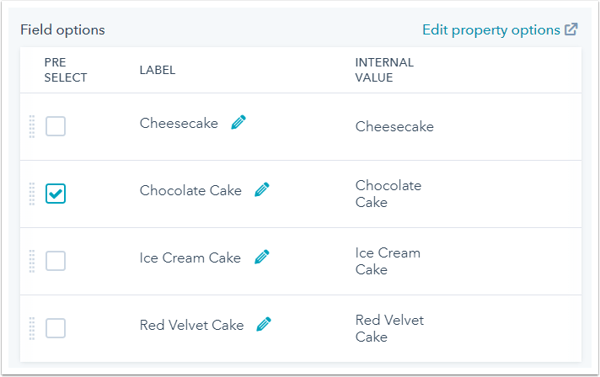
Task: Click drag handle of Ice Cream Cake row
Action: click(32, 261)
